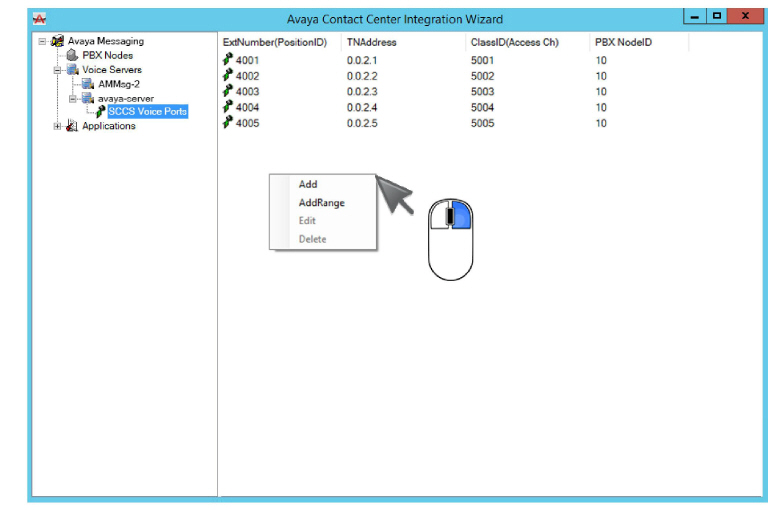Collapse the Voice Servers tree node
Screen dimensions: 768x510
point(57,70)
